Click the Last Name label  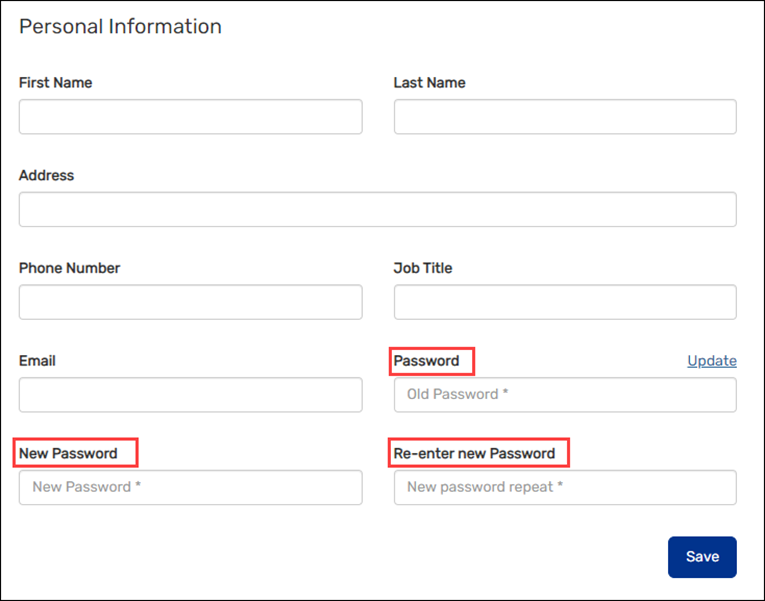(x=429, y=83)
